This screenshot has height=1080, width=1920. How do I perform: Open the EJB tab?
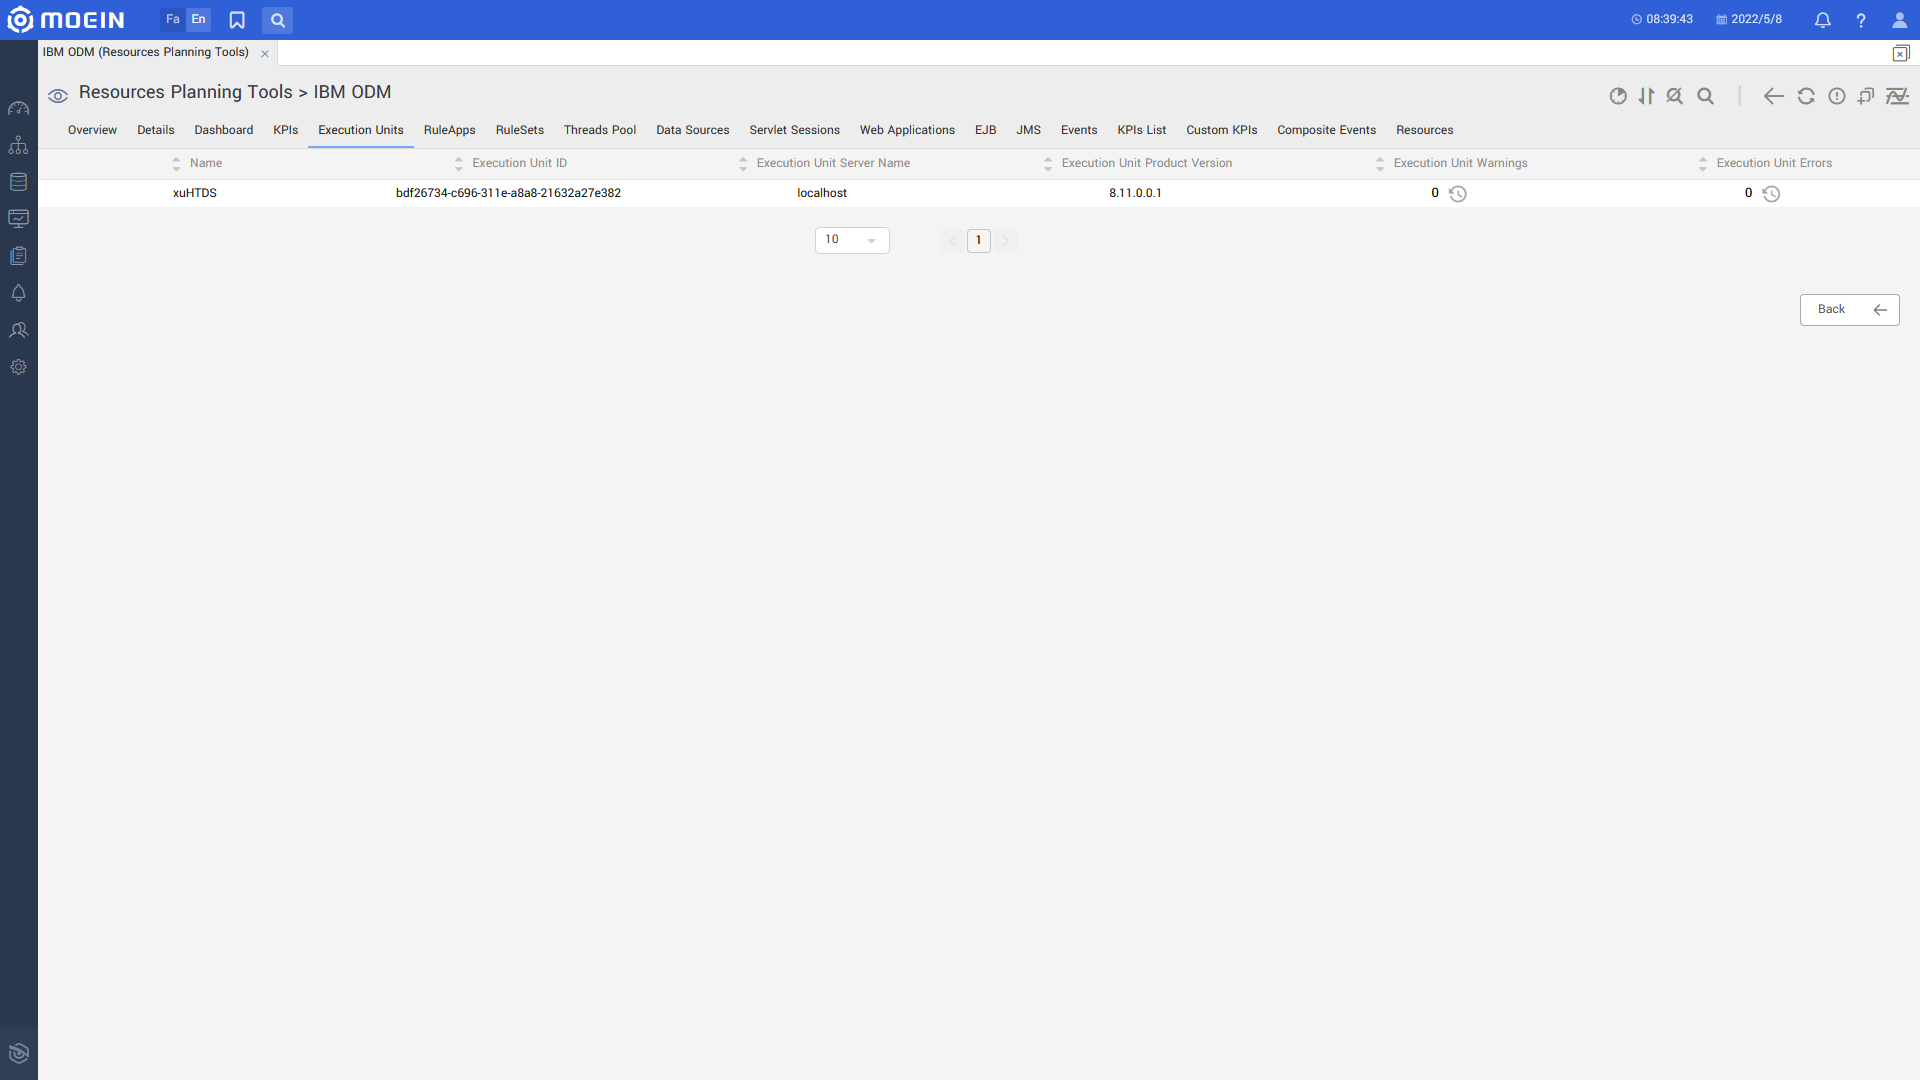point(986,130)
